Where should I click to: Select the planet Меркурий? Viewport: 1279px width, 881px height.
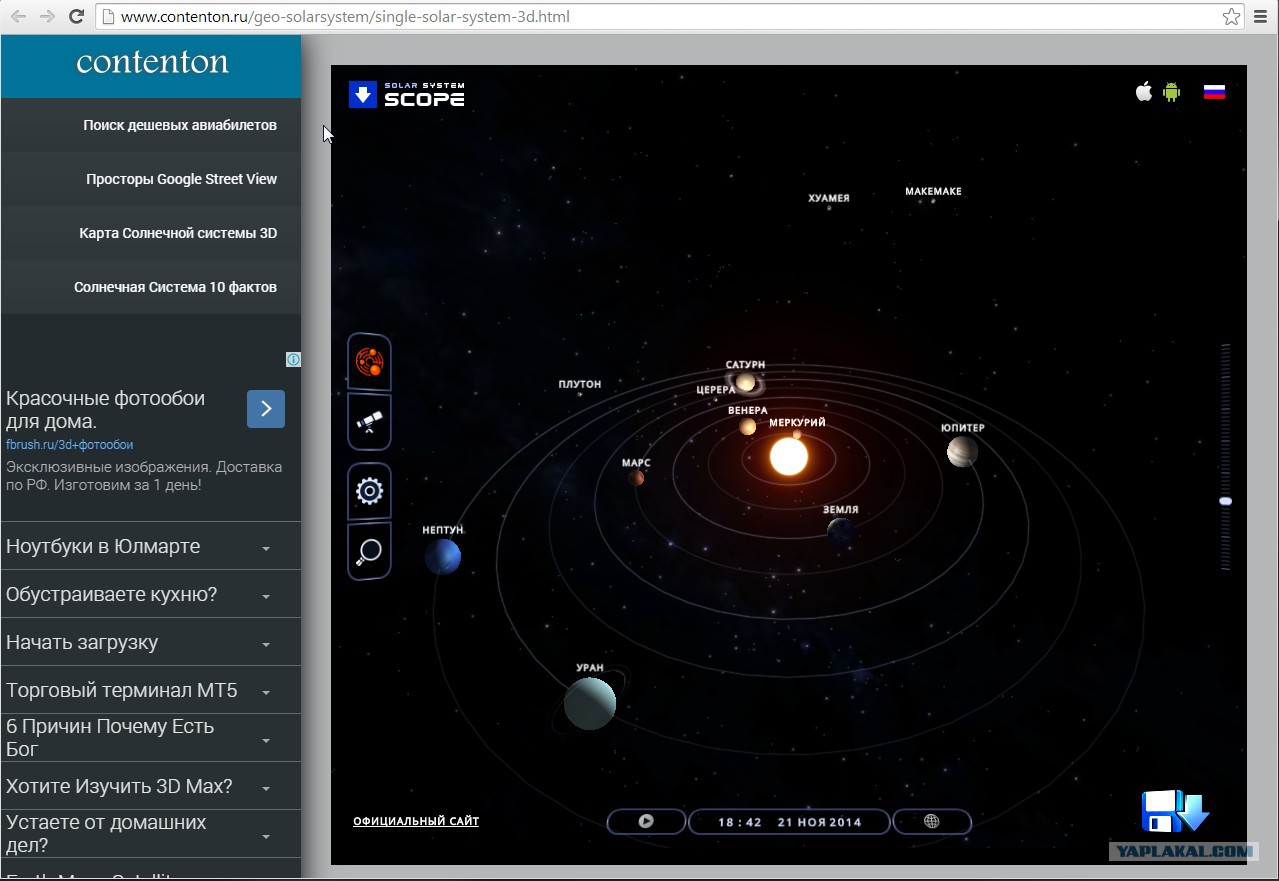tap(797, 434)
